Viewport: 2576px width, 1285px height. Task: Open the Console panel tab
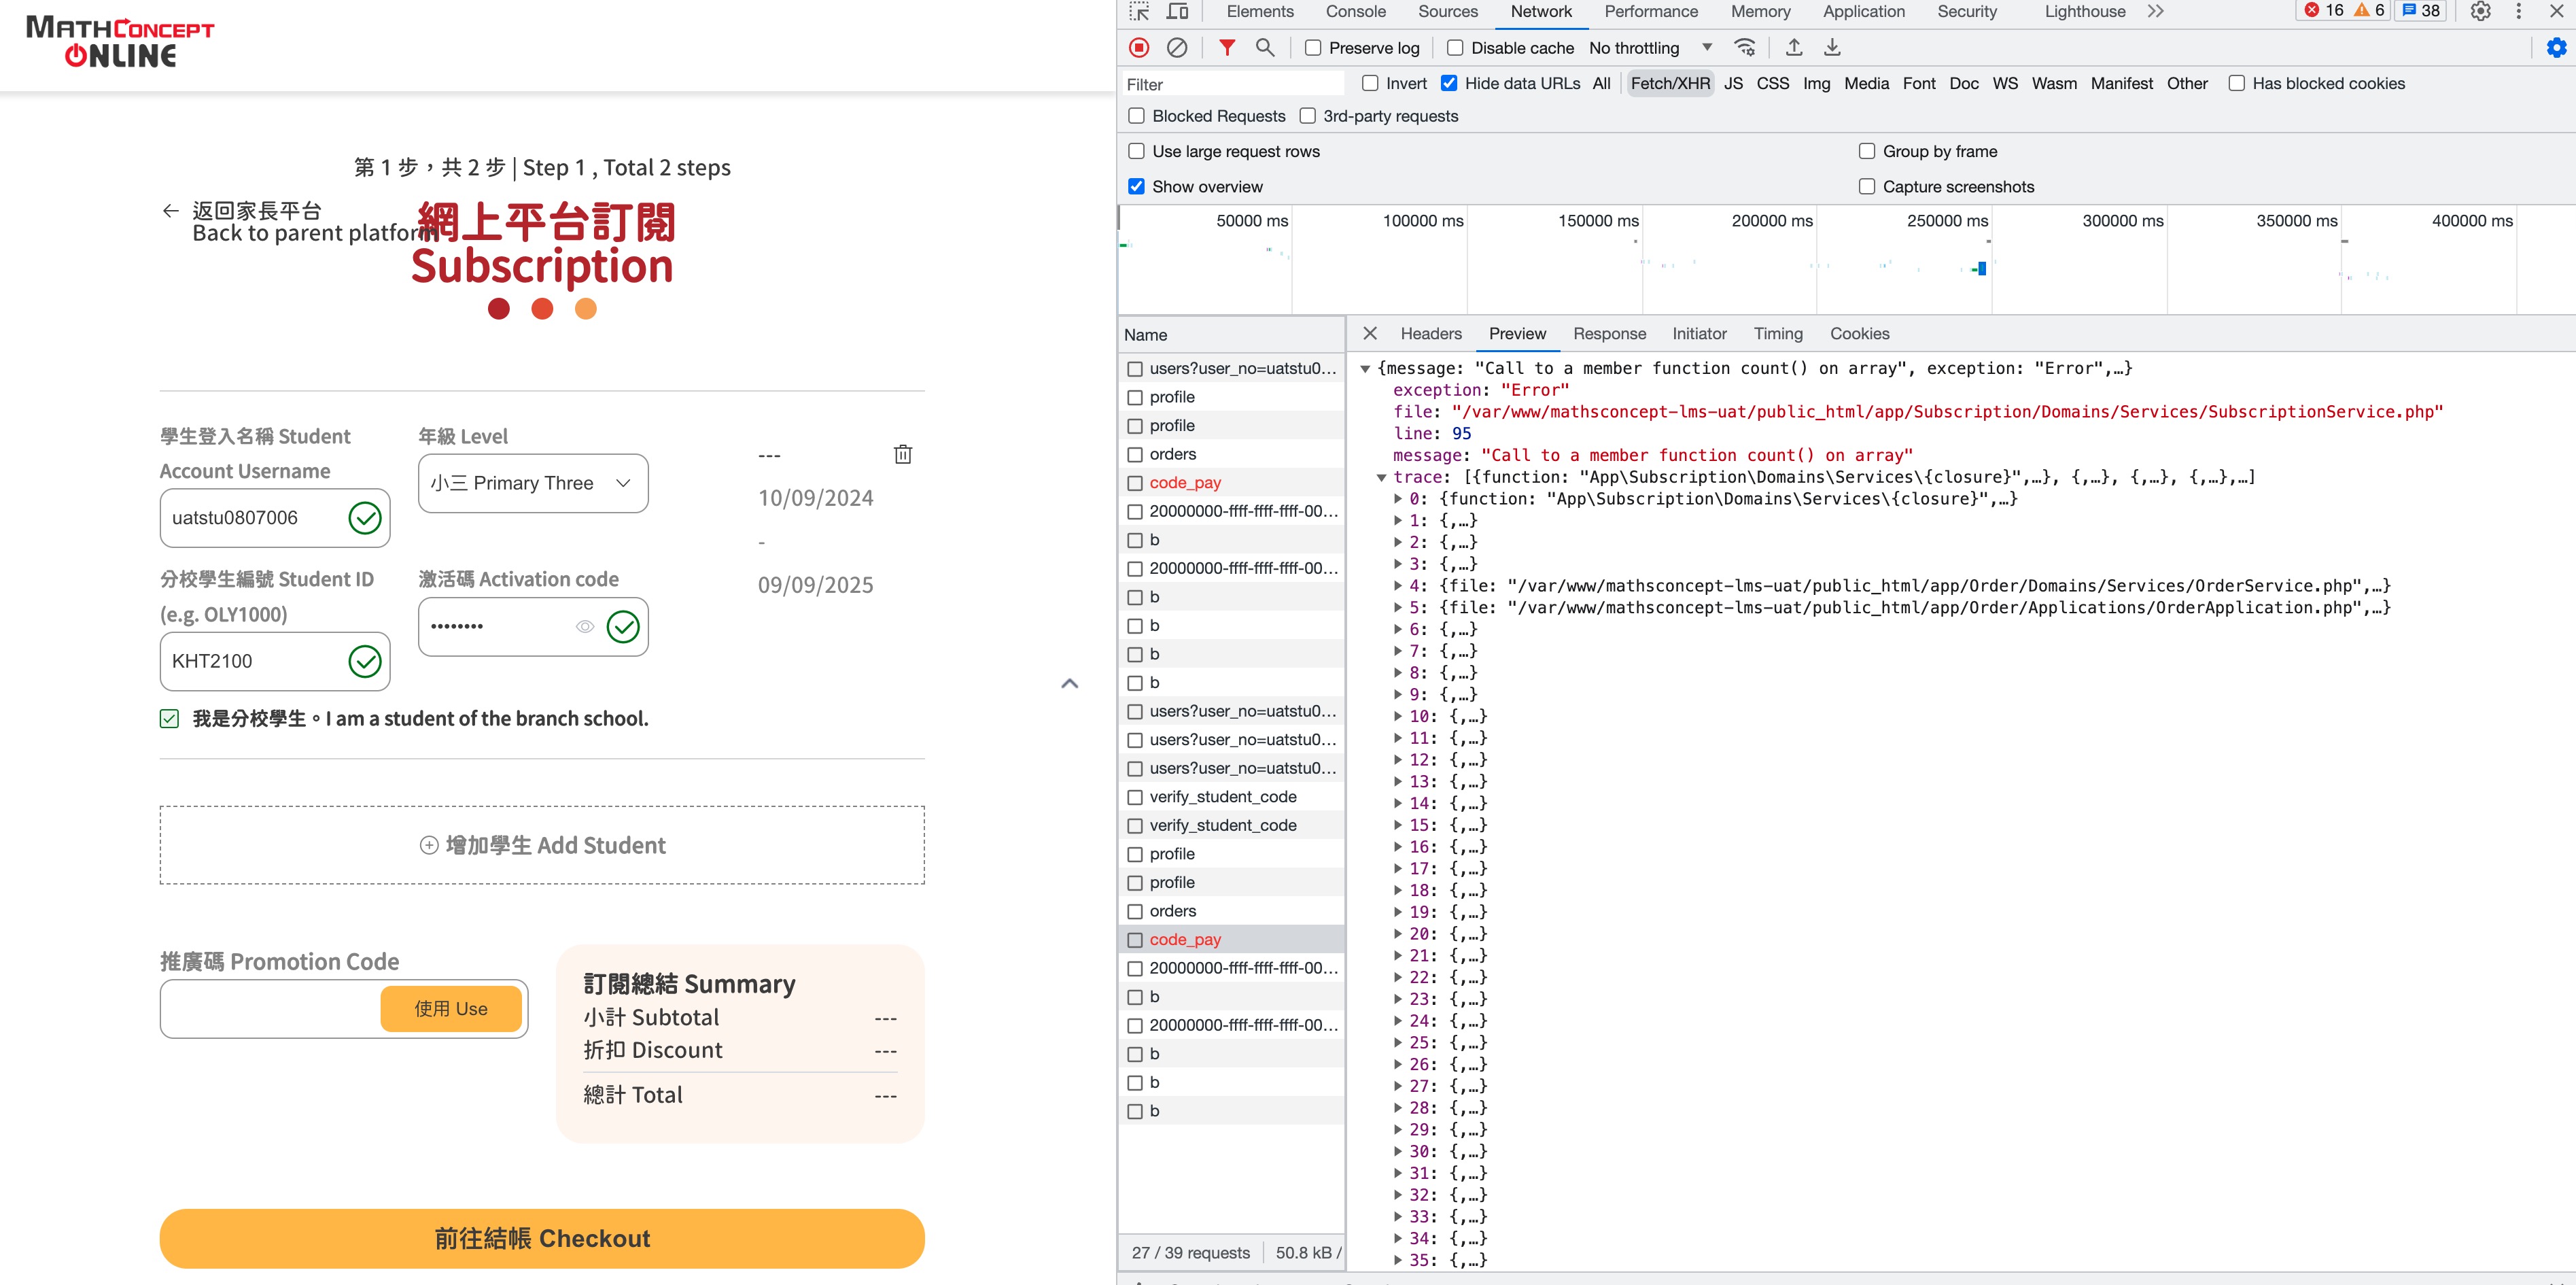coord(1355,11)
